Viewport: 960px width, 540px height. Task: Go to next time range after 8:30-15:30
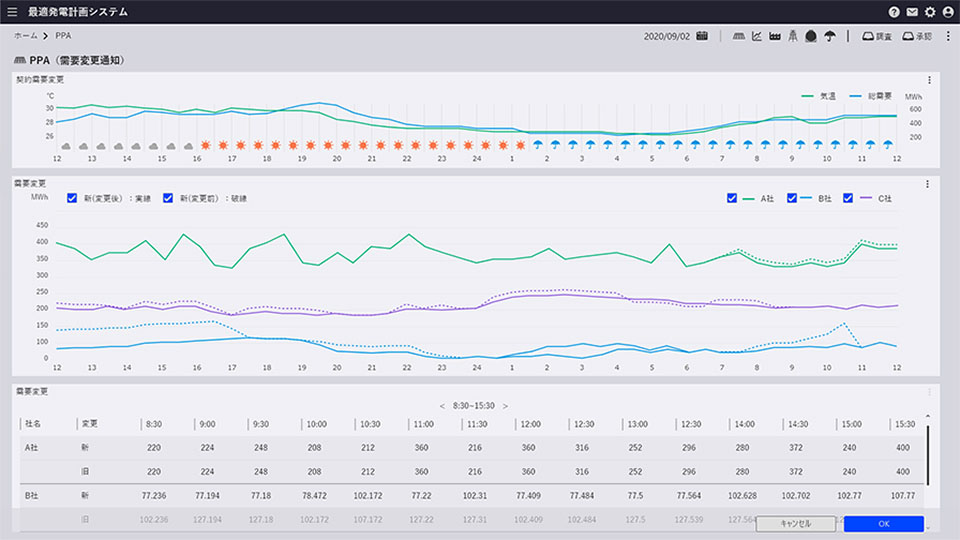[505, 406]
